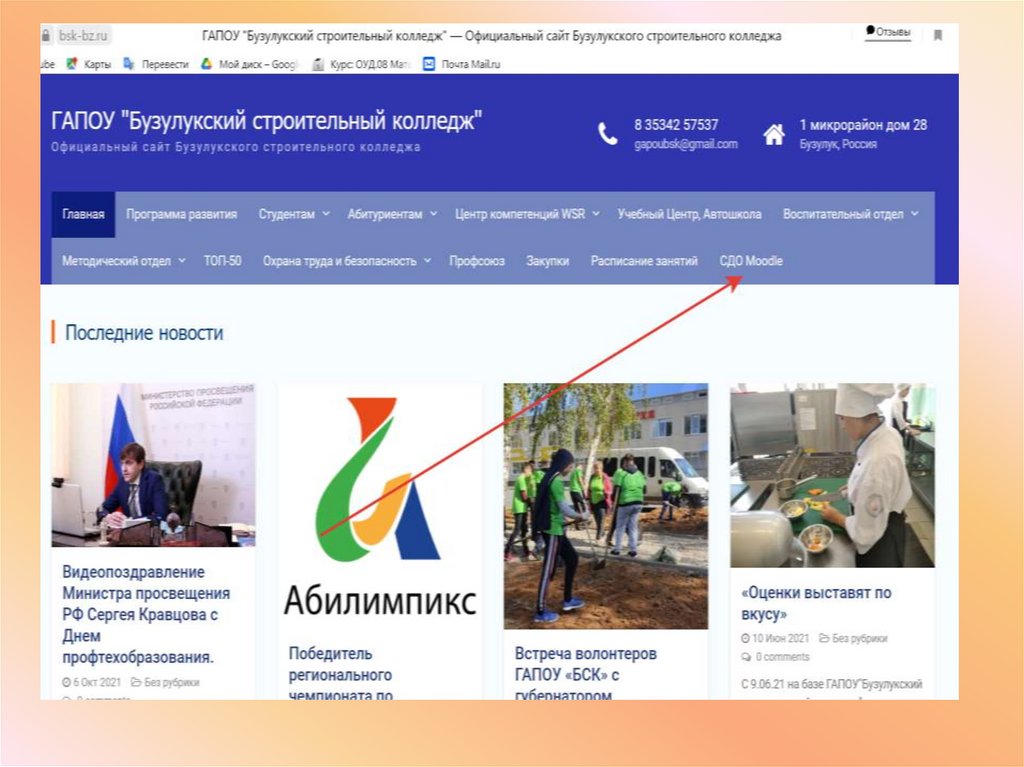Viewport: 1024px width, 767px height.
Task: Expand the Студентам dropdown arrow
Action: click(x=326, y=214)
